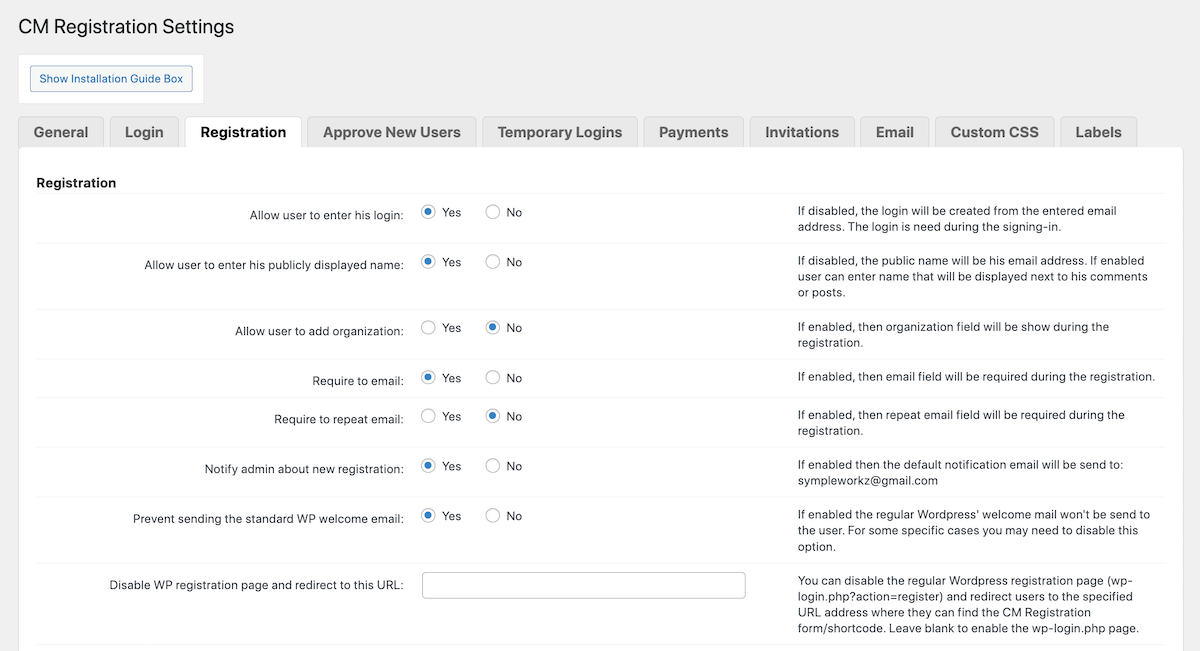Select No for Allow user to enter his login

(492, 212)
